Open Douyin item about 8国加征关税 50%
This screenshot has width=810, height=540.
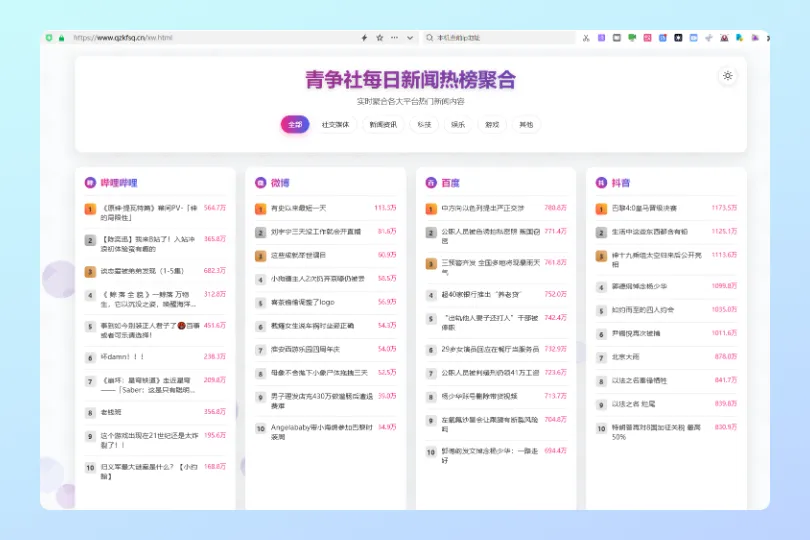tap(656, 432)
